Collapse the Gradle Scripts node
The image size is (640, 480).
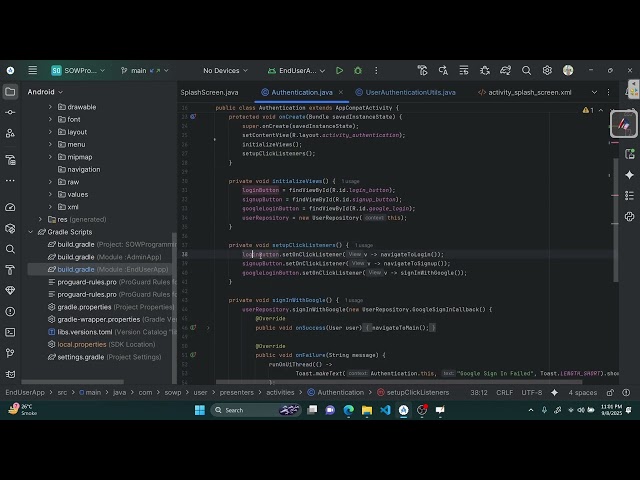click(x=31, y=232)
